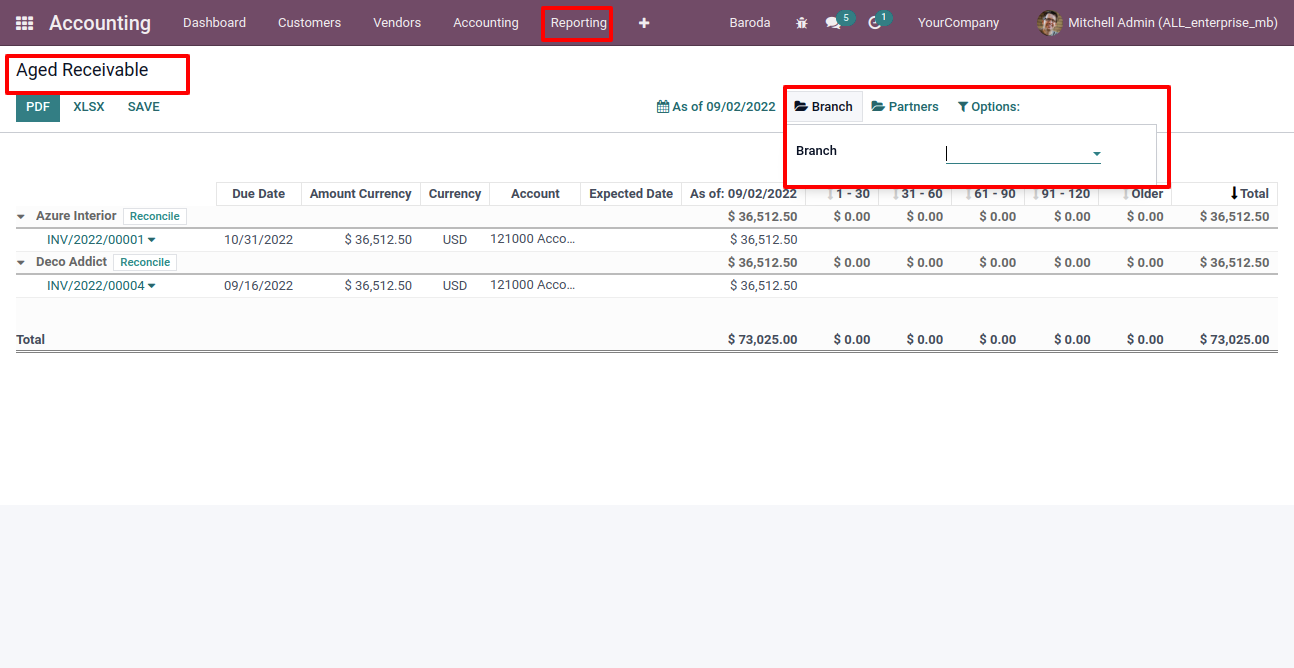Image resolution: width=1294 pixels, height=668 pixels.
Task: Click USD cell in INV/2022/00004 row
Action: tap(455, 286)
